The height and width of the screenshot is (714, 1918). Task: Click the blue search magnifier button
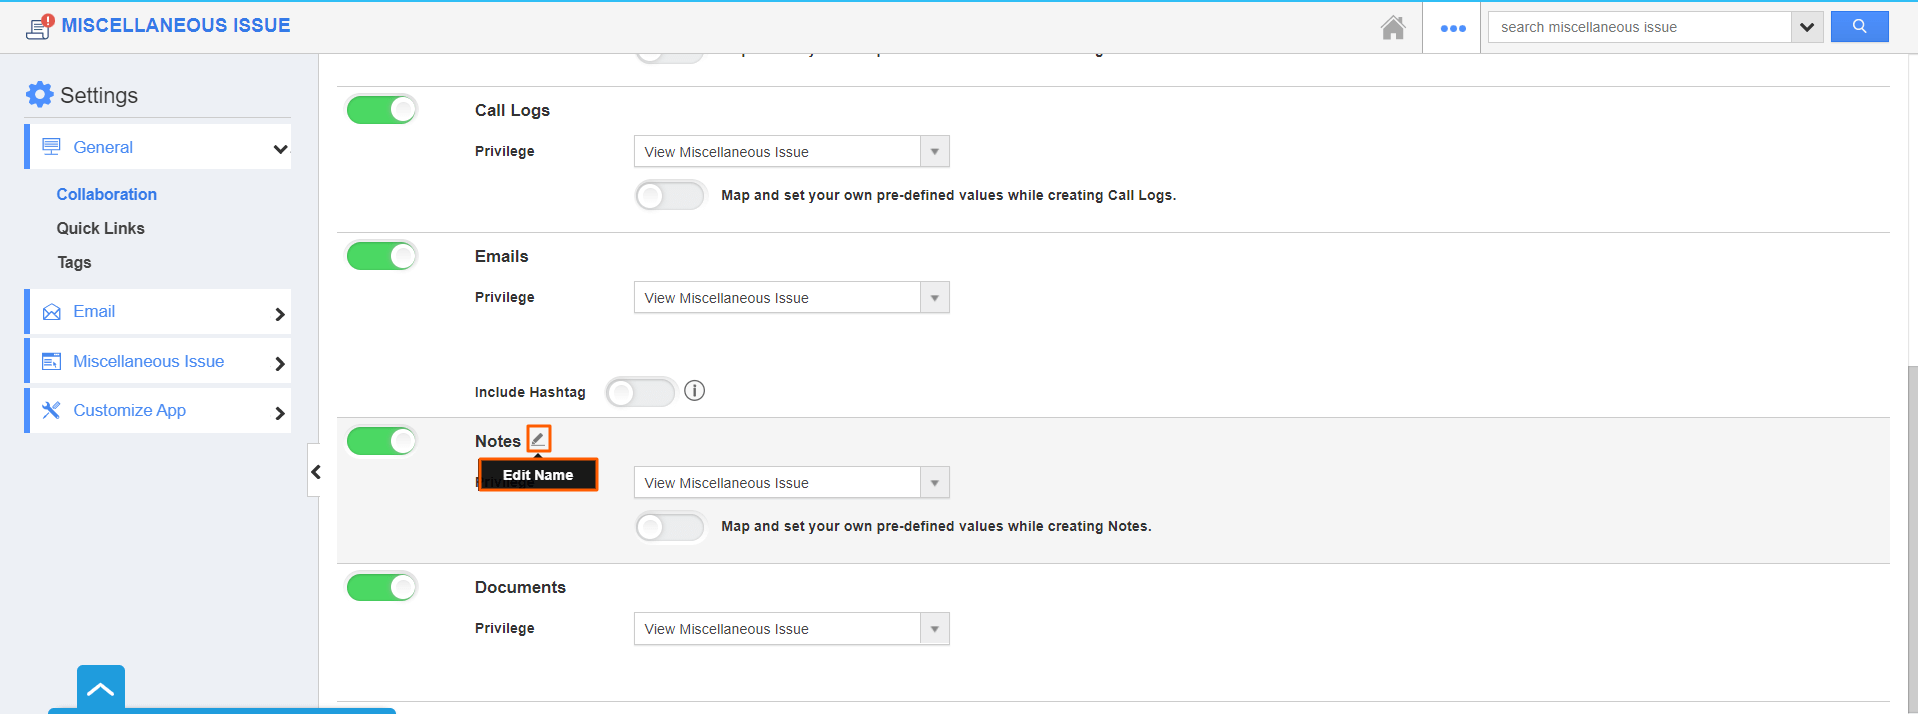(1859, 27)
